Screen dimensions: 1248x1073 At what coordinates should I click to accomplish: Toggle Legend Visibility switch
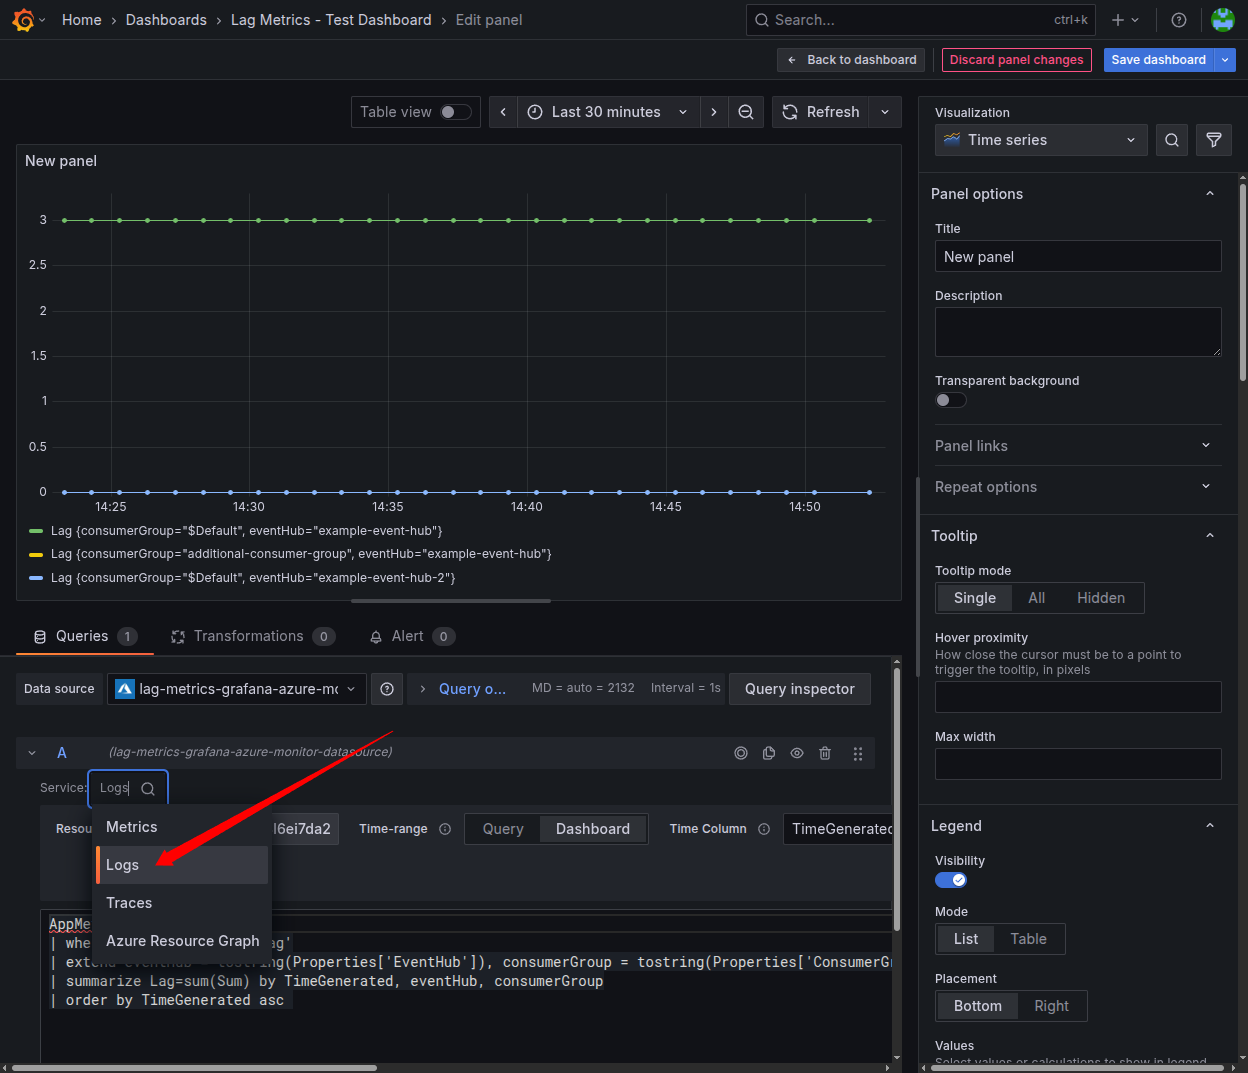(x=950, y=880)
